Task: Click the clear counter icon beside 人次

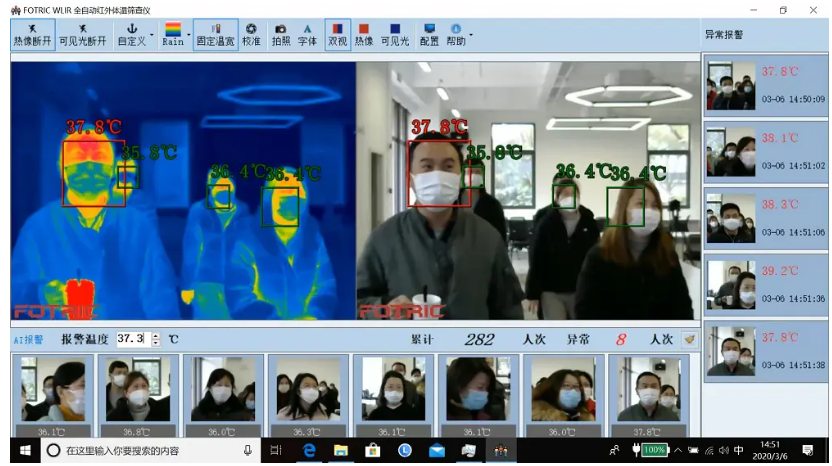Action: tap(689, 339)
